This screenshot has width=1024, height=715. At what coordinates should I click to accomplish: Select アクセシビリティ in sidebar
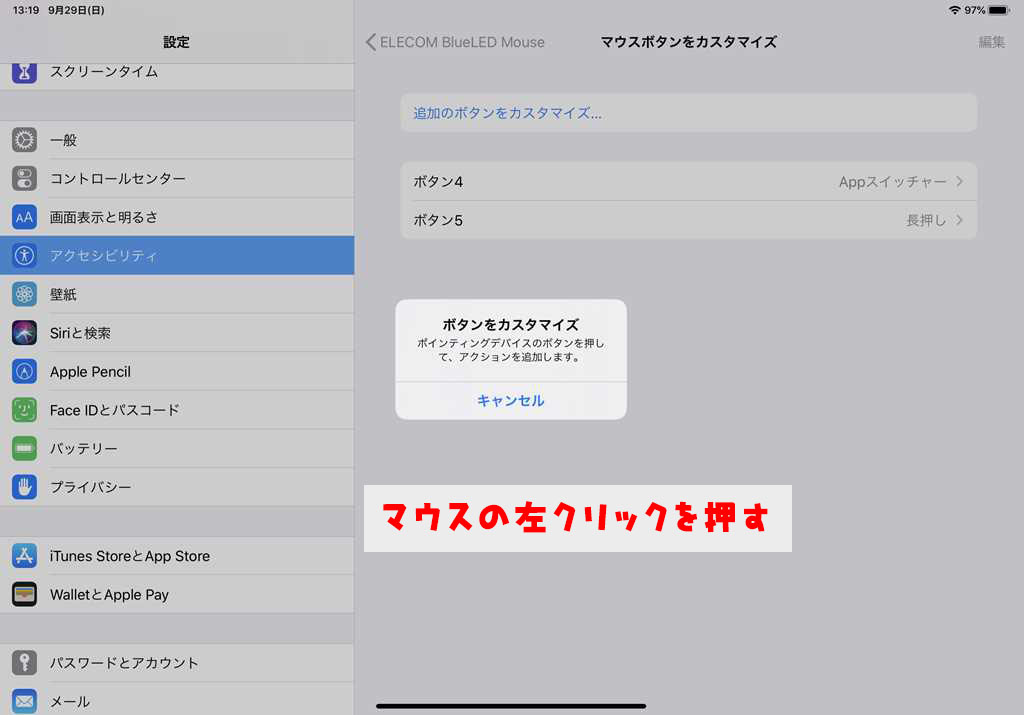pyautogui.click(x=177, y=255)
